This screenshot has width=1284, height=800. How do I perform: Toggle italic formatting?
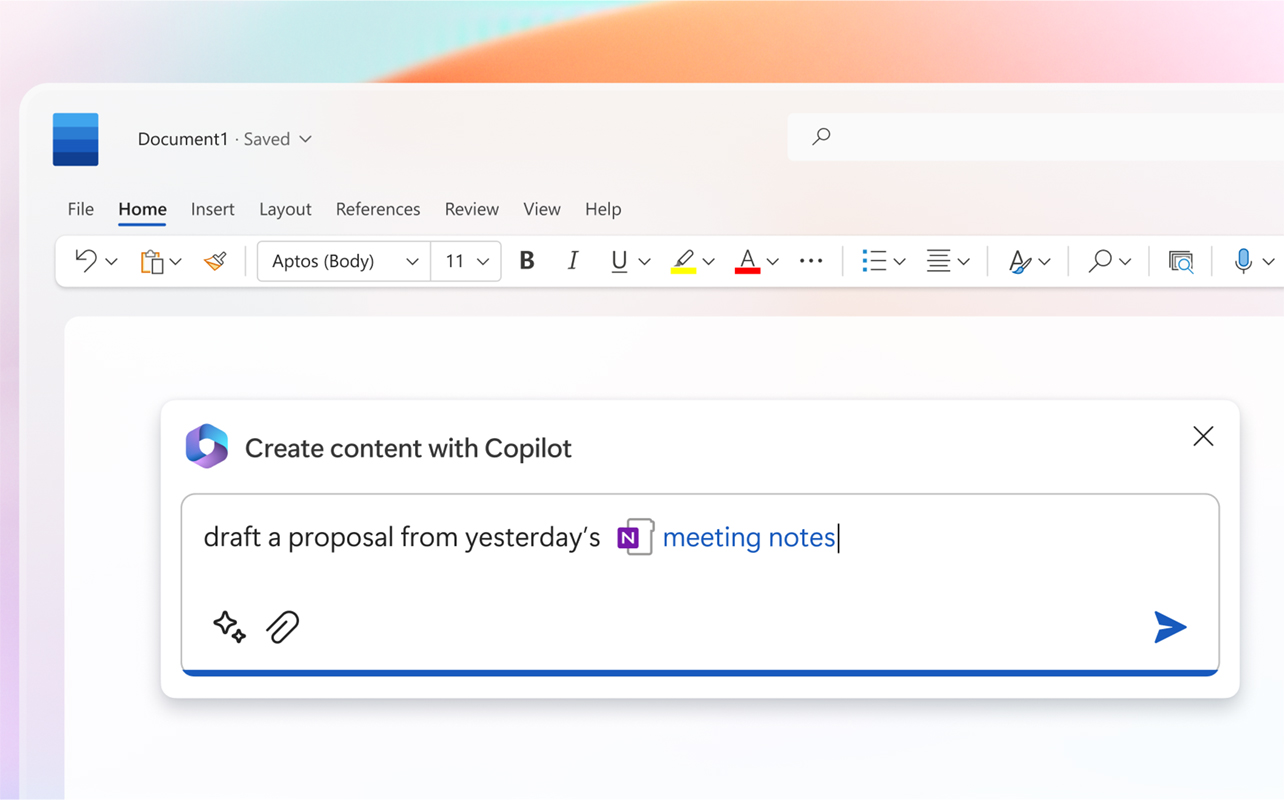pos(573,261)
